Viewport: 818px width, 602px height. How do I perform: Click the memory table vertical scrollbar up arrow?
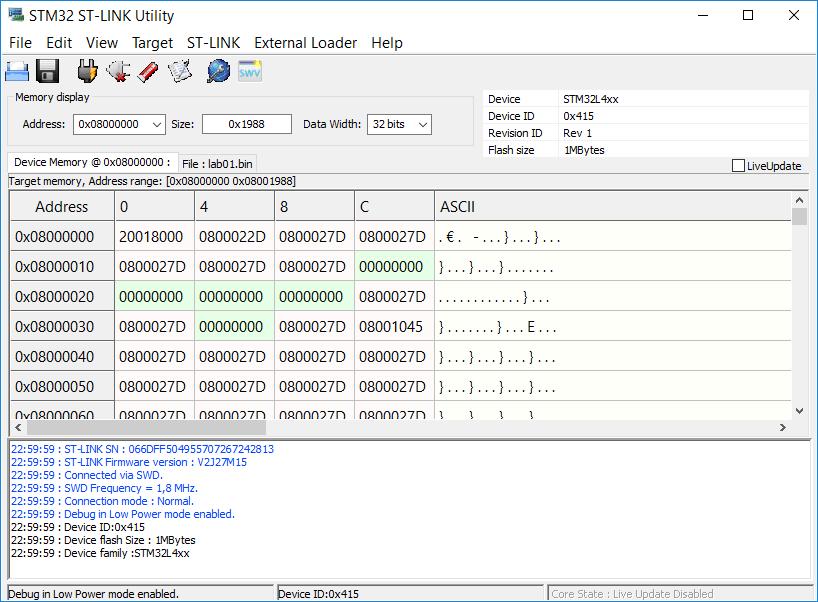799,200
